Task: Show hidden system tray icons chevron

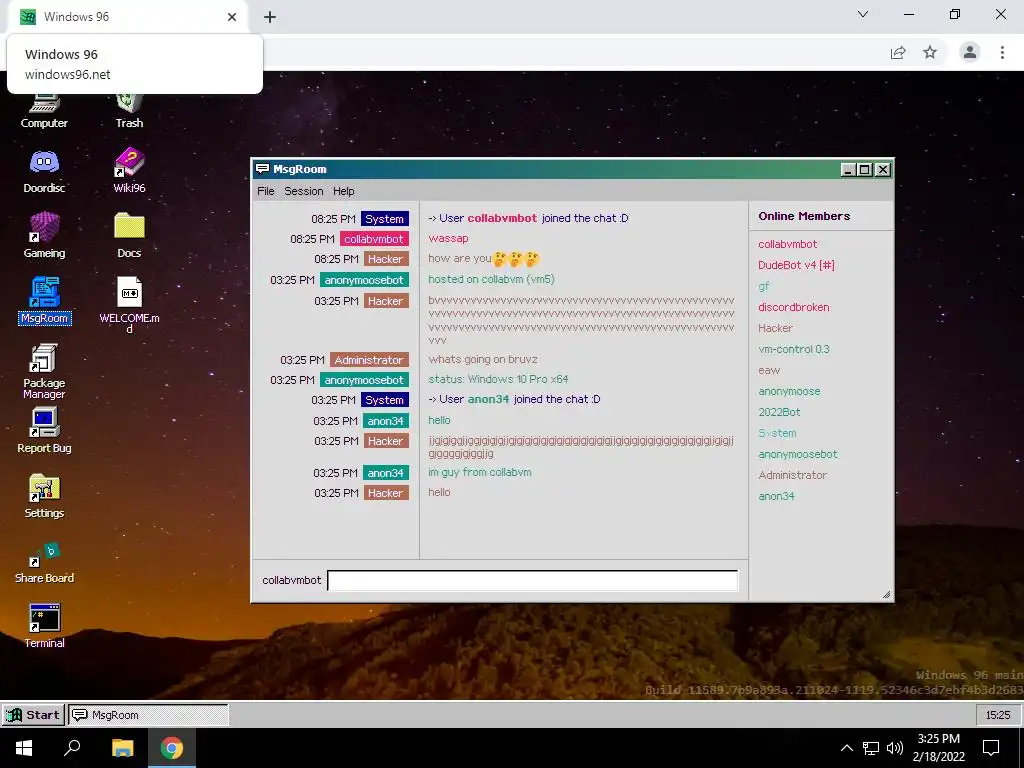Action: pos(846,748)
